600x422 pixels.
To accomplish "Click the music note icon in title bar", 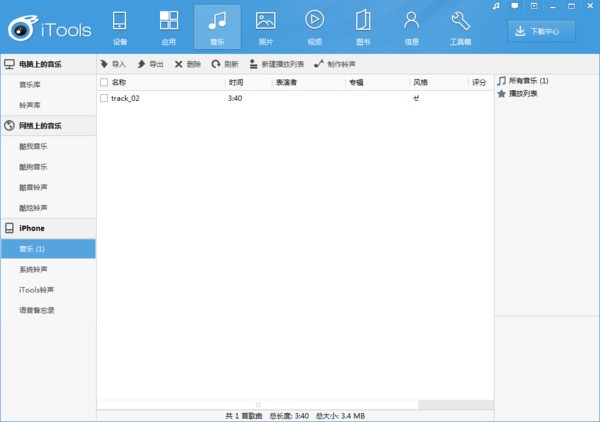I will pyautogui.click(x=496, y=6).
